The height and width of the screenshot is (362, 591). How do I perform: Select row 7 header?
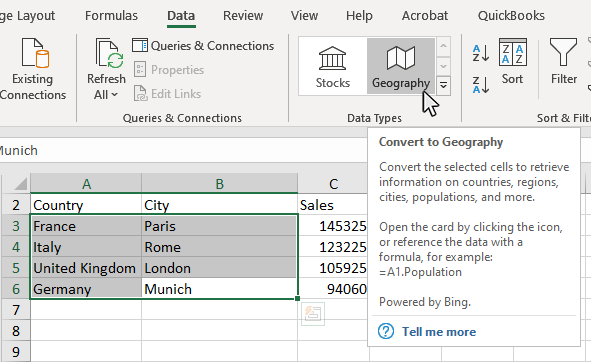pos(15,310)
